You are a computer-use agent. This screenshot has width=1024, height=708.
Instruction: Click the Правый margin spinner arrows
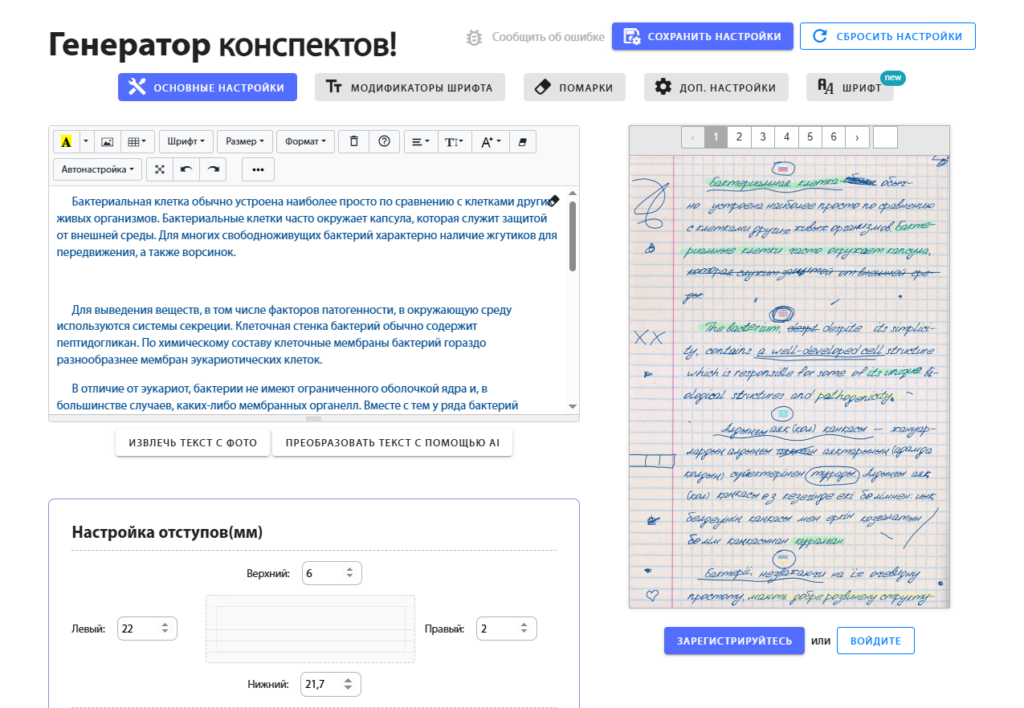pyautogui.click(x=524, y=628)
